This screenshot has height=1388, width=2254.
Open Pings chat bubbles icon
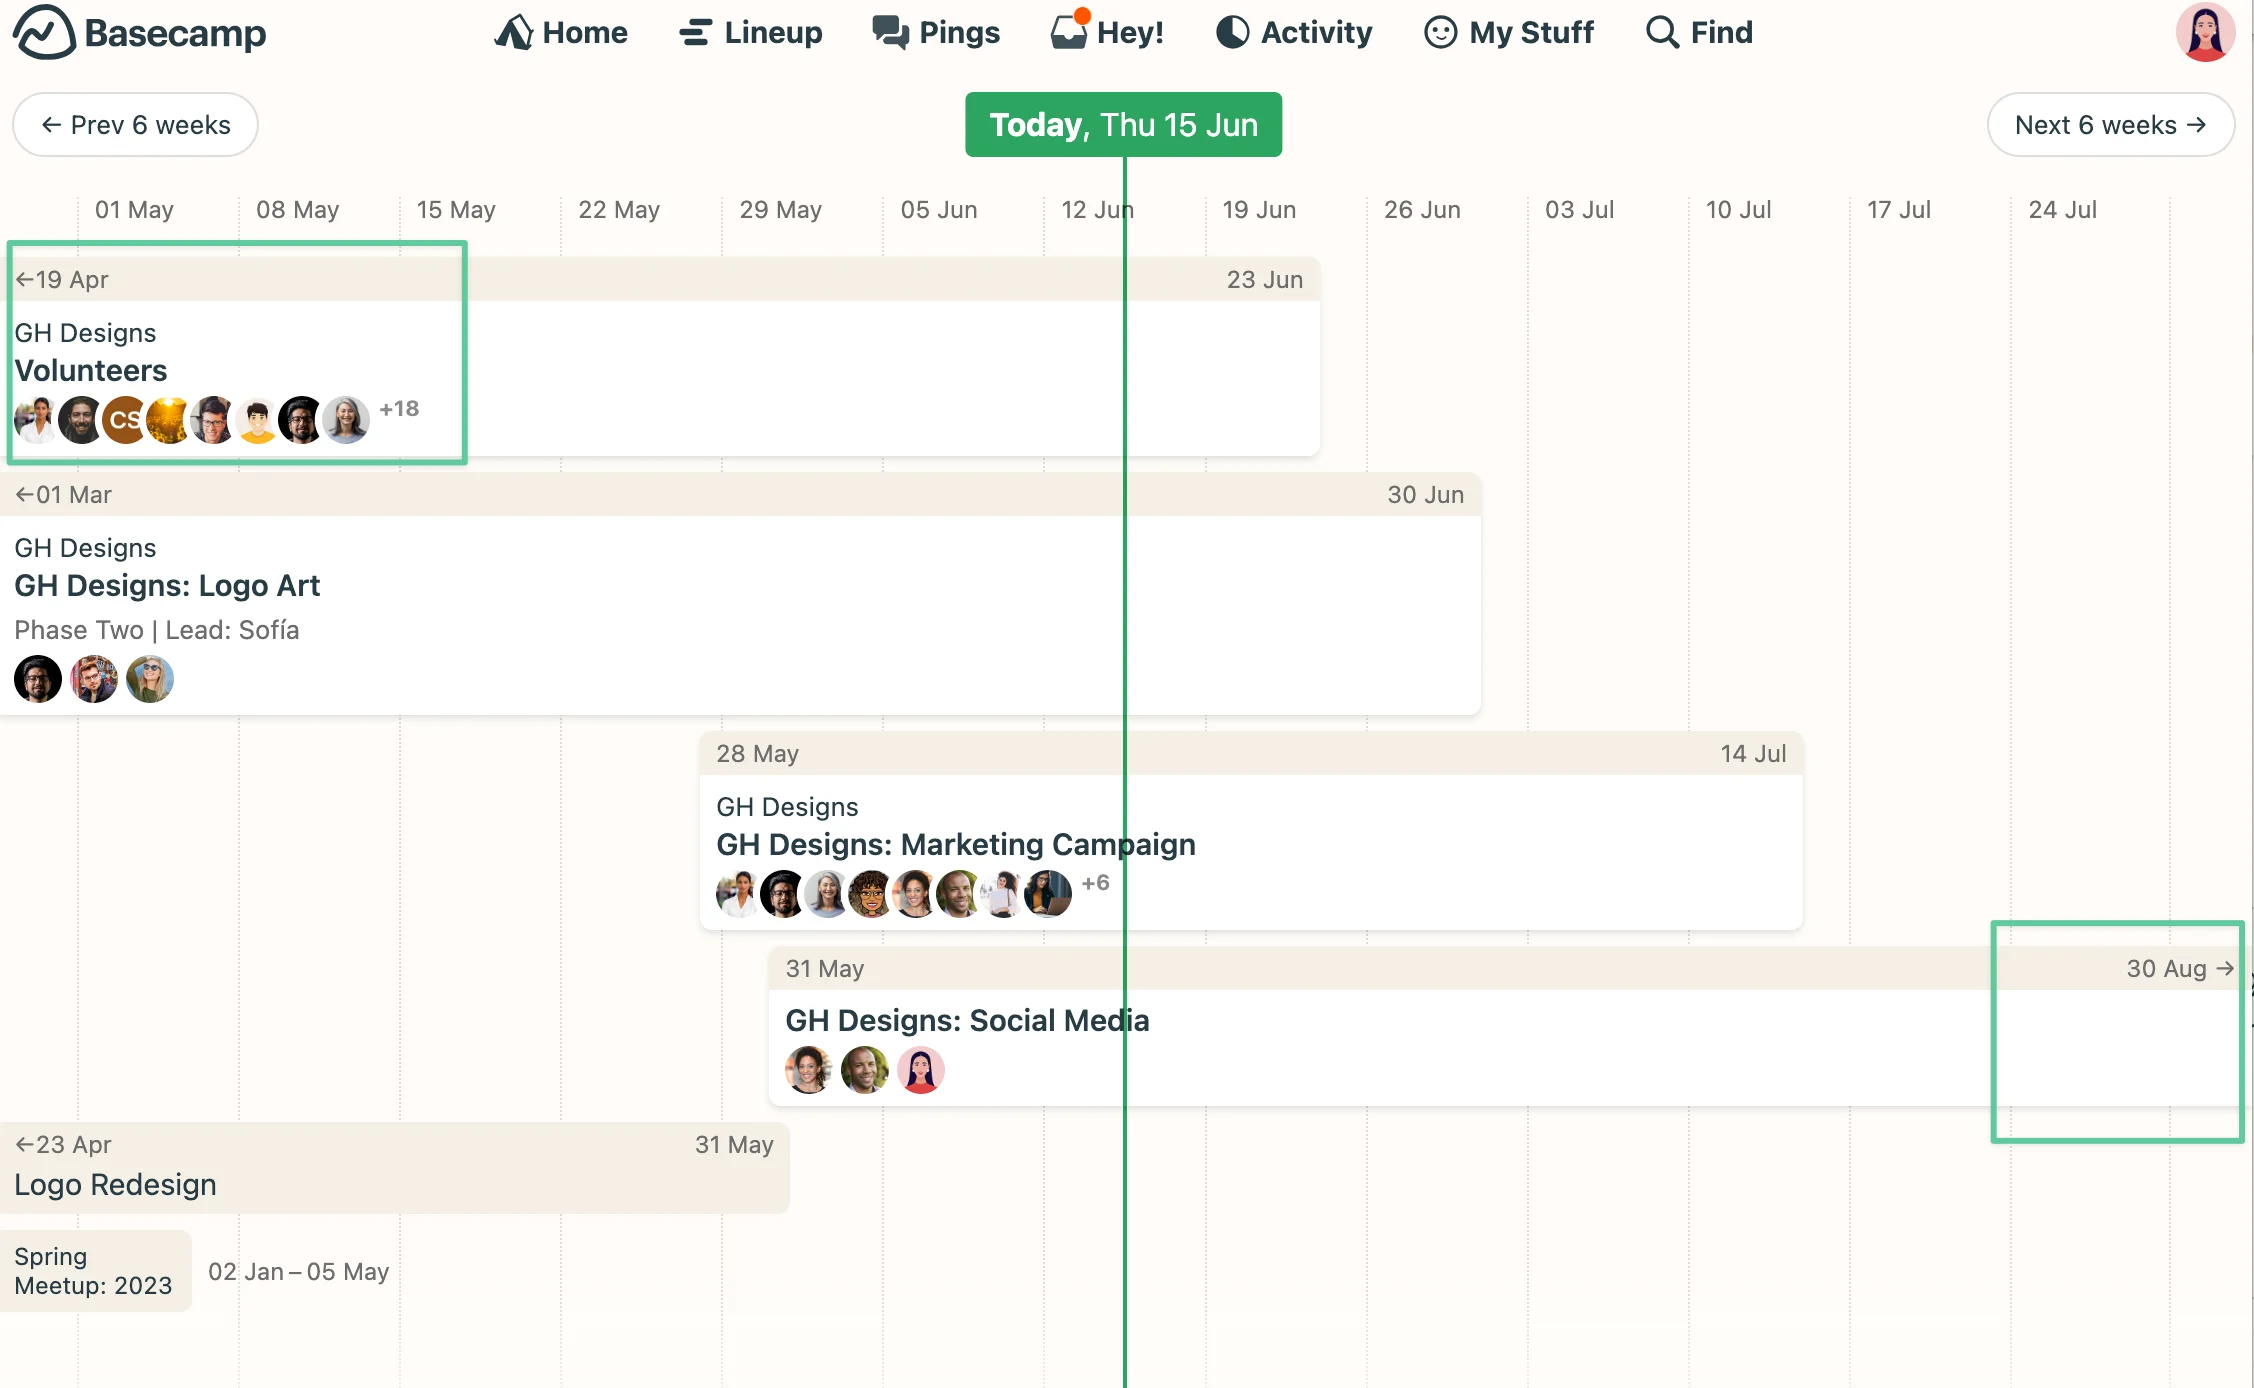(890, 33)
